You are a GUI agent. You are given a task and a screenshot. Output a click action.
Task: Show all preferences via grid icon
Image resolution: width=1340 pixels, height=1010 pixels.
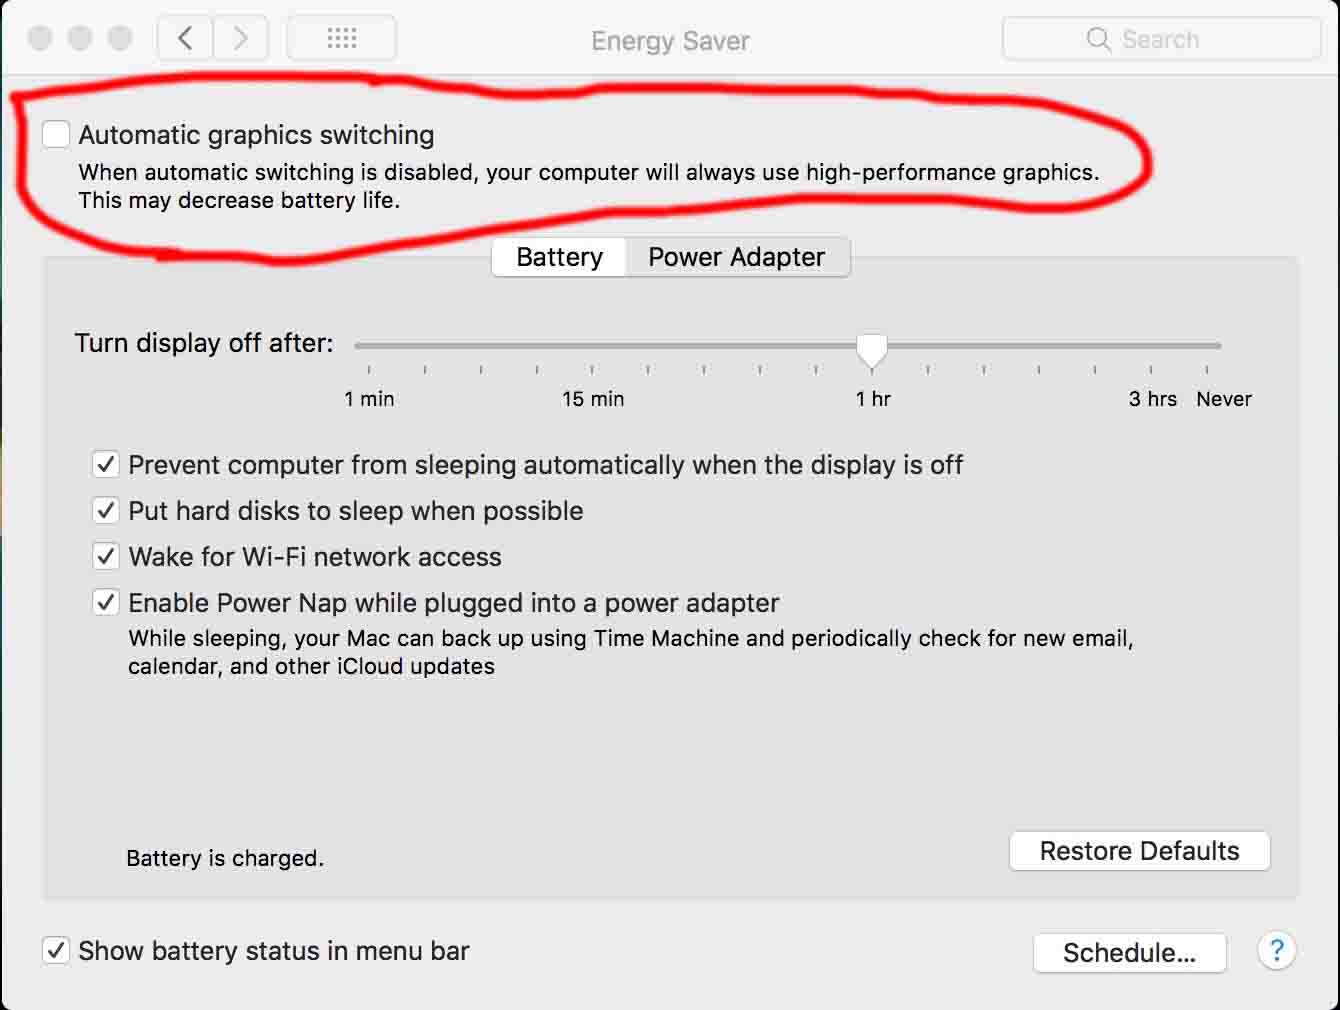click(342, 39)
